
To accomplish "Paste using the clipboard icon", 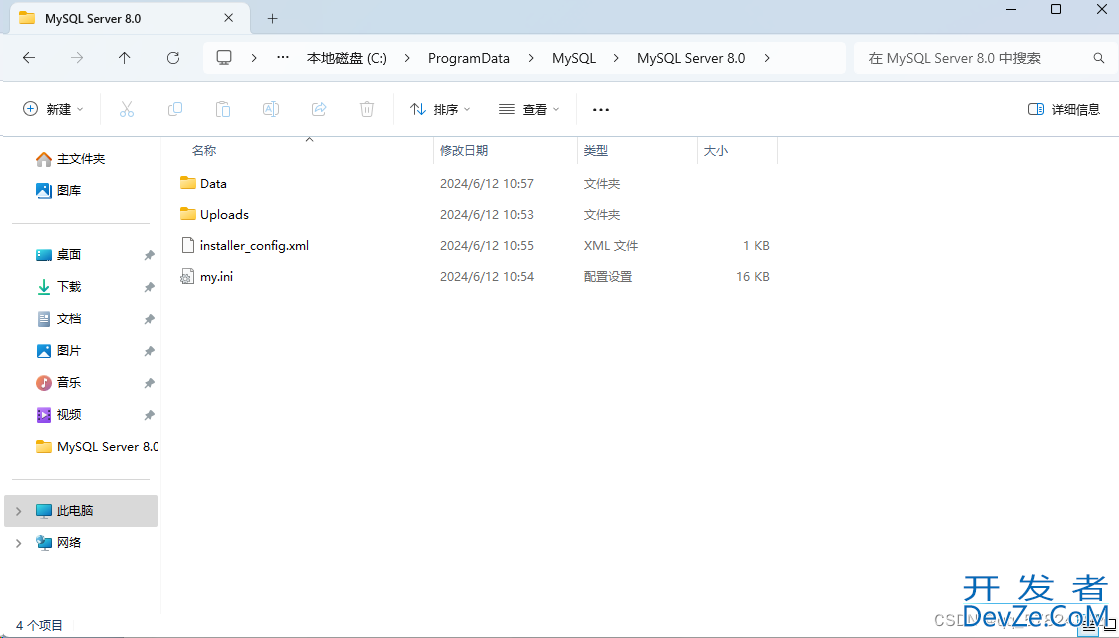I will [x=223, y=109].
